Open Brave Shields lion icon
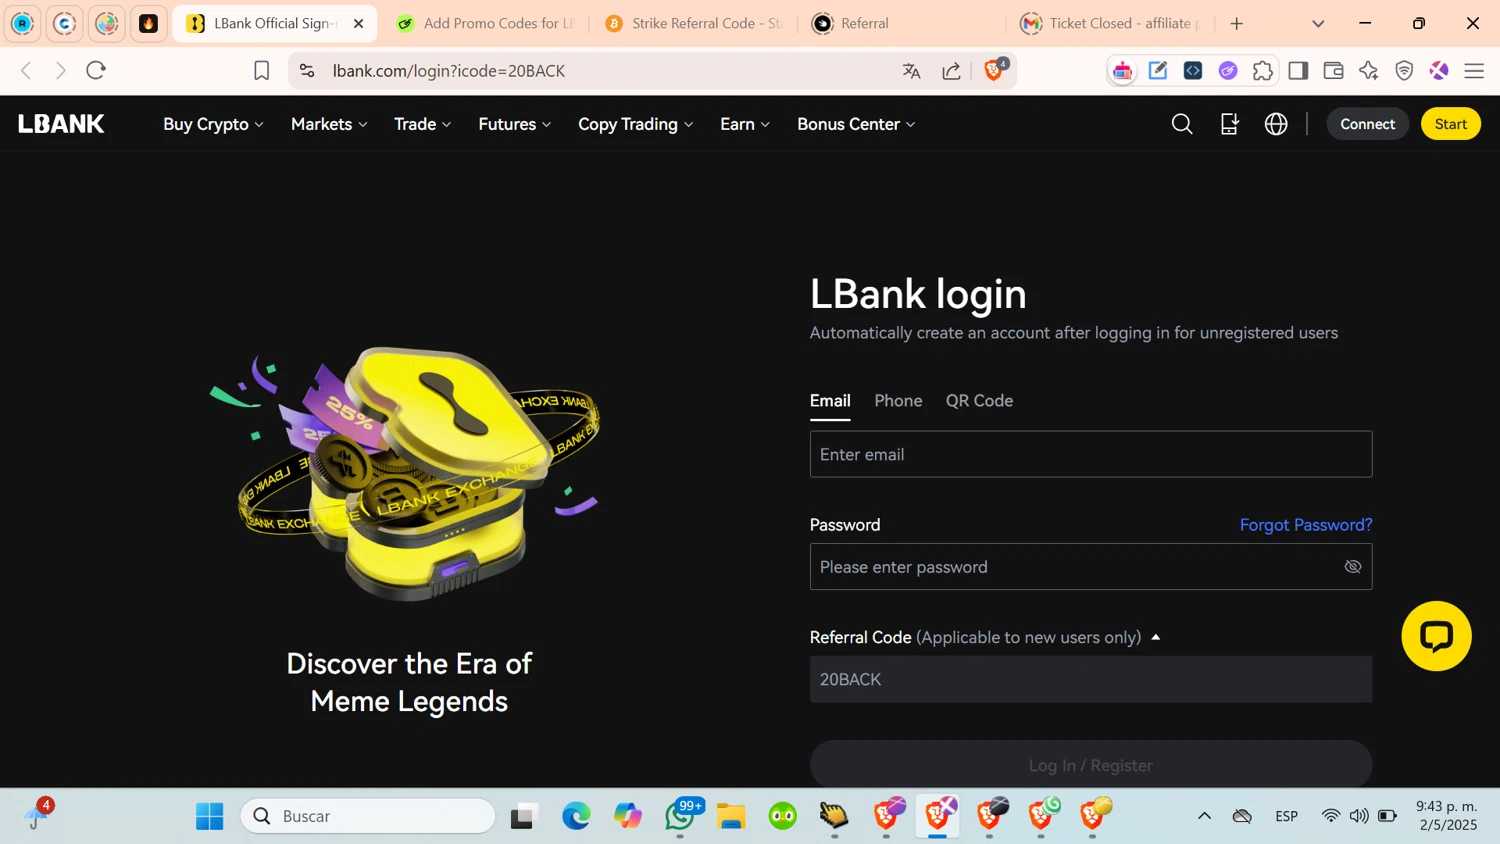 point(995,70)
